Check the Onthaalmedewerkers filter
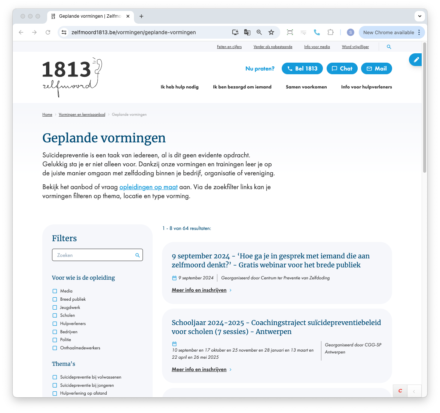Viewport: 440px width, 413px height. pos(55,348)
